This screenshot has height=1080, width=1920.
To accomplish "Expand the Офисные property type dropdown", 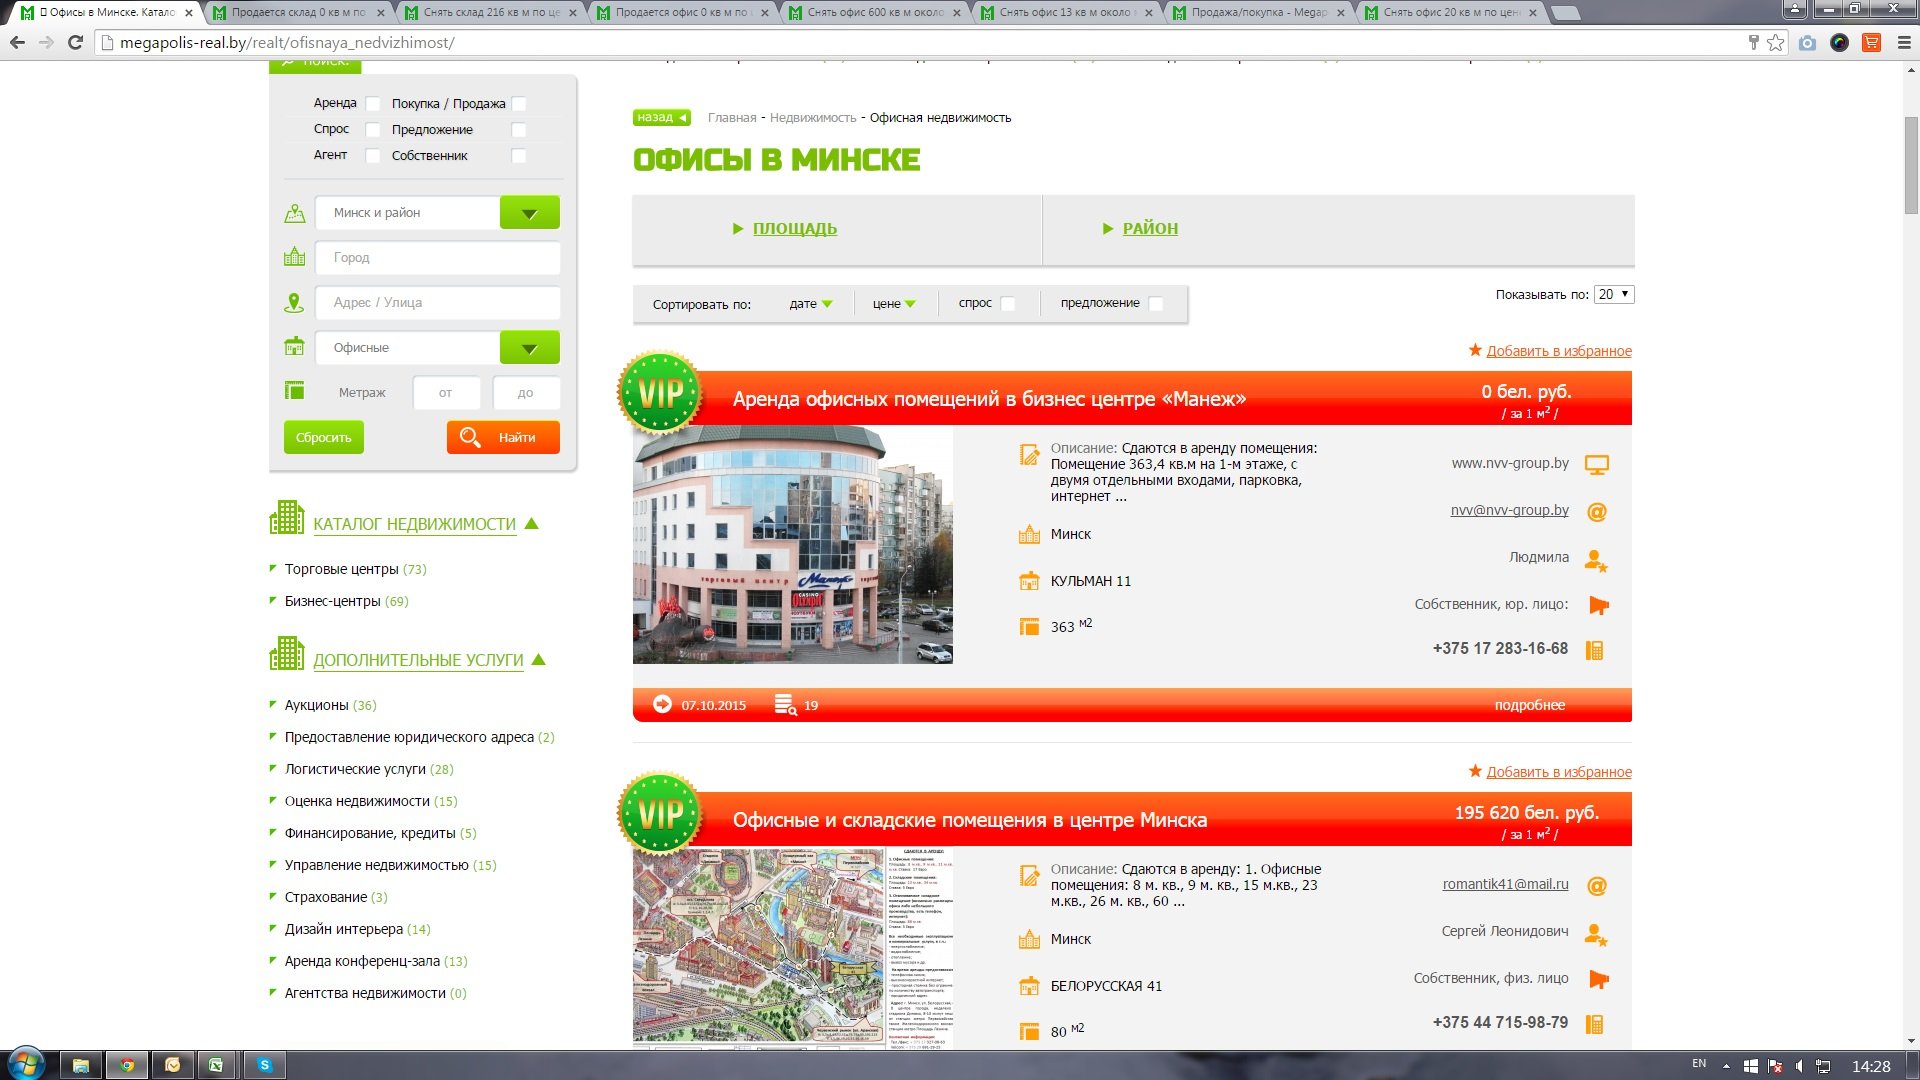I will click(x=529, y=348).
